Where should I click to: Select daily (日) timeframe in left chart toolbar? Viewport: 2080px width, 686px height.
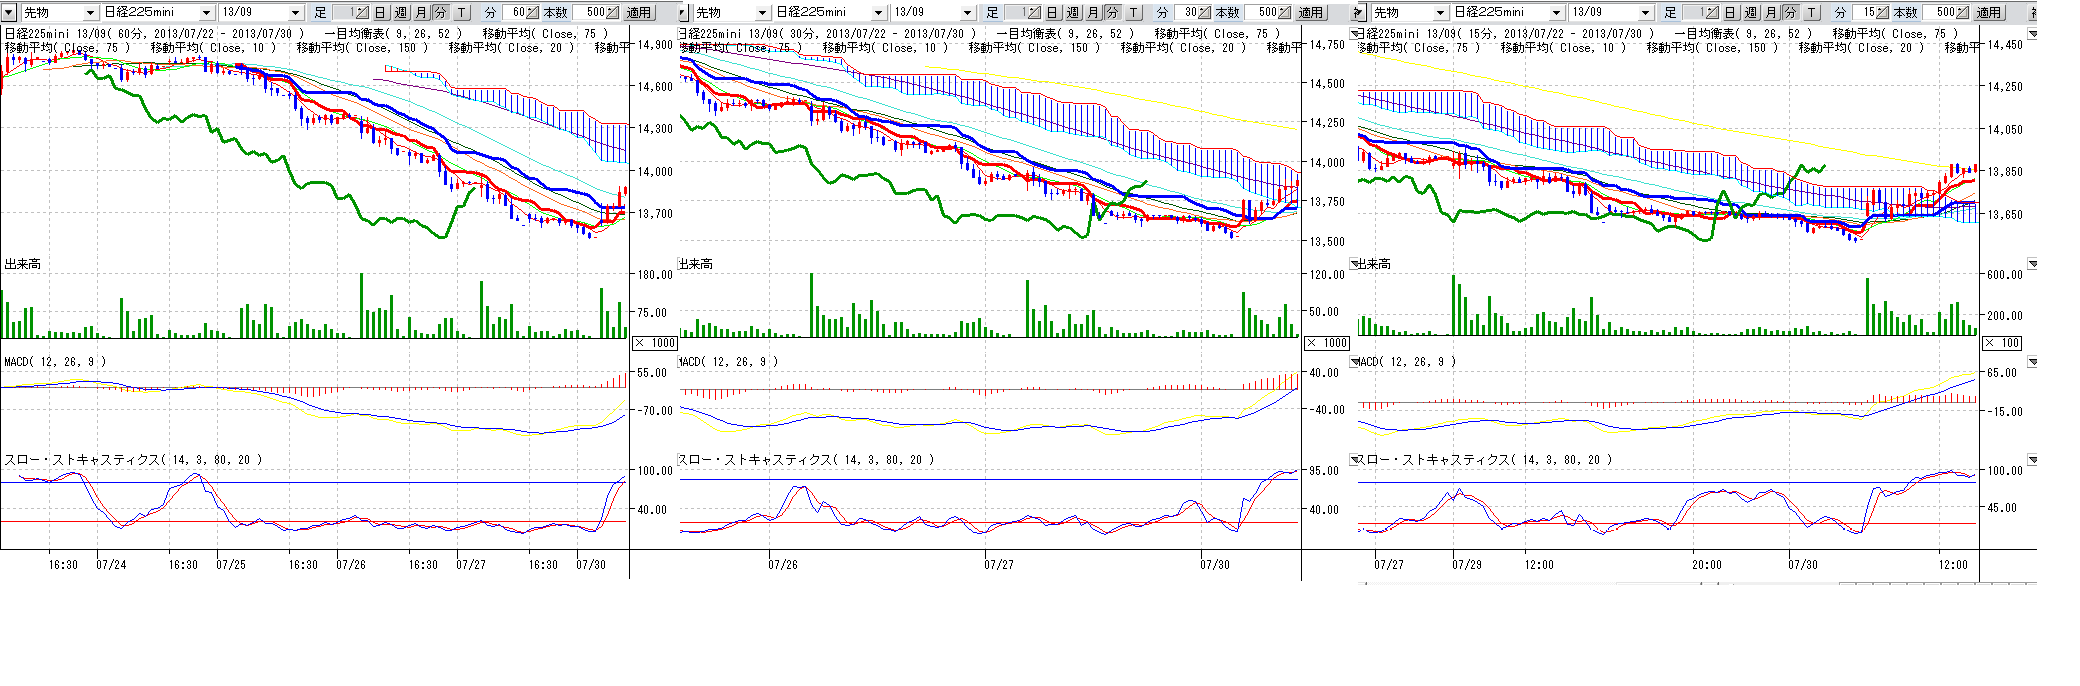[x=381, y=12]
